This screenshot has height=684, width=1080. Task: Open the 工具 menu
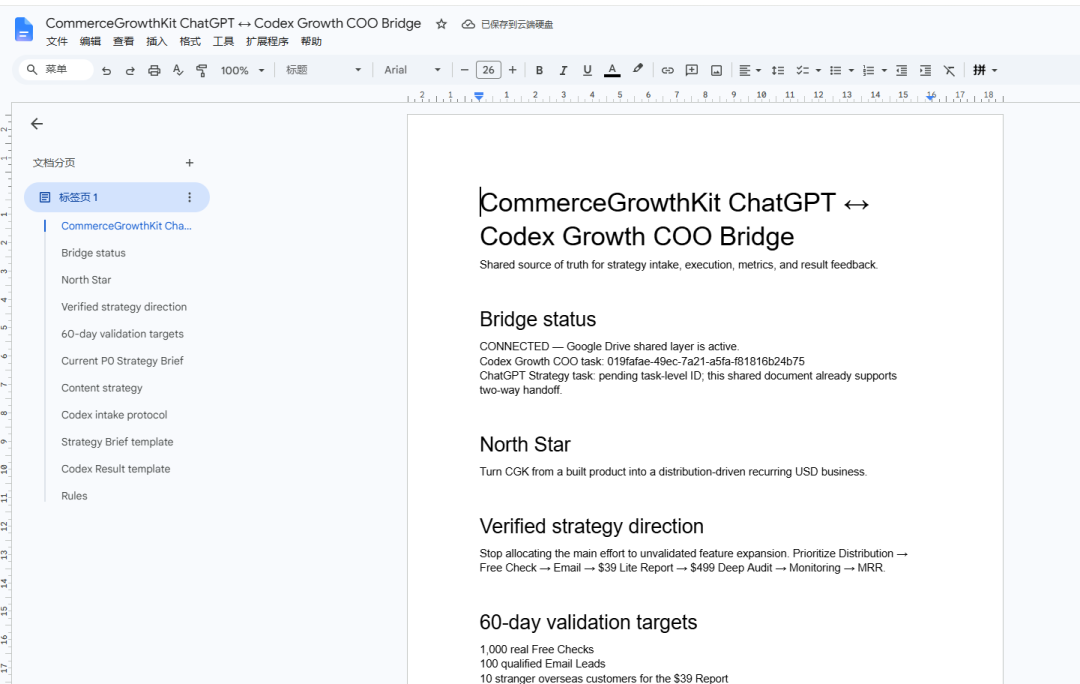pyautogui.click(x=223, y=41)
